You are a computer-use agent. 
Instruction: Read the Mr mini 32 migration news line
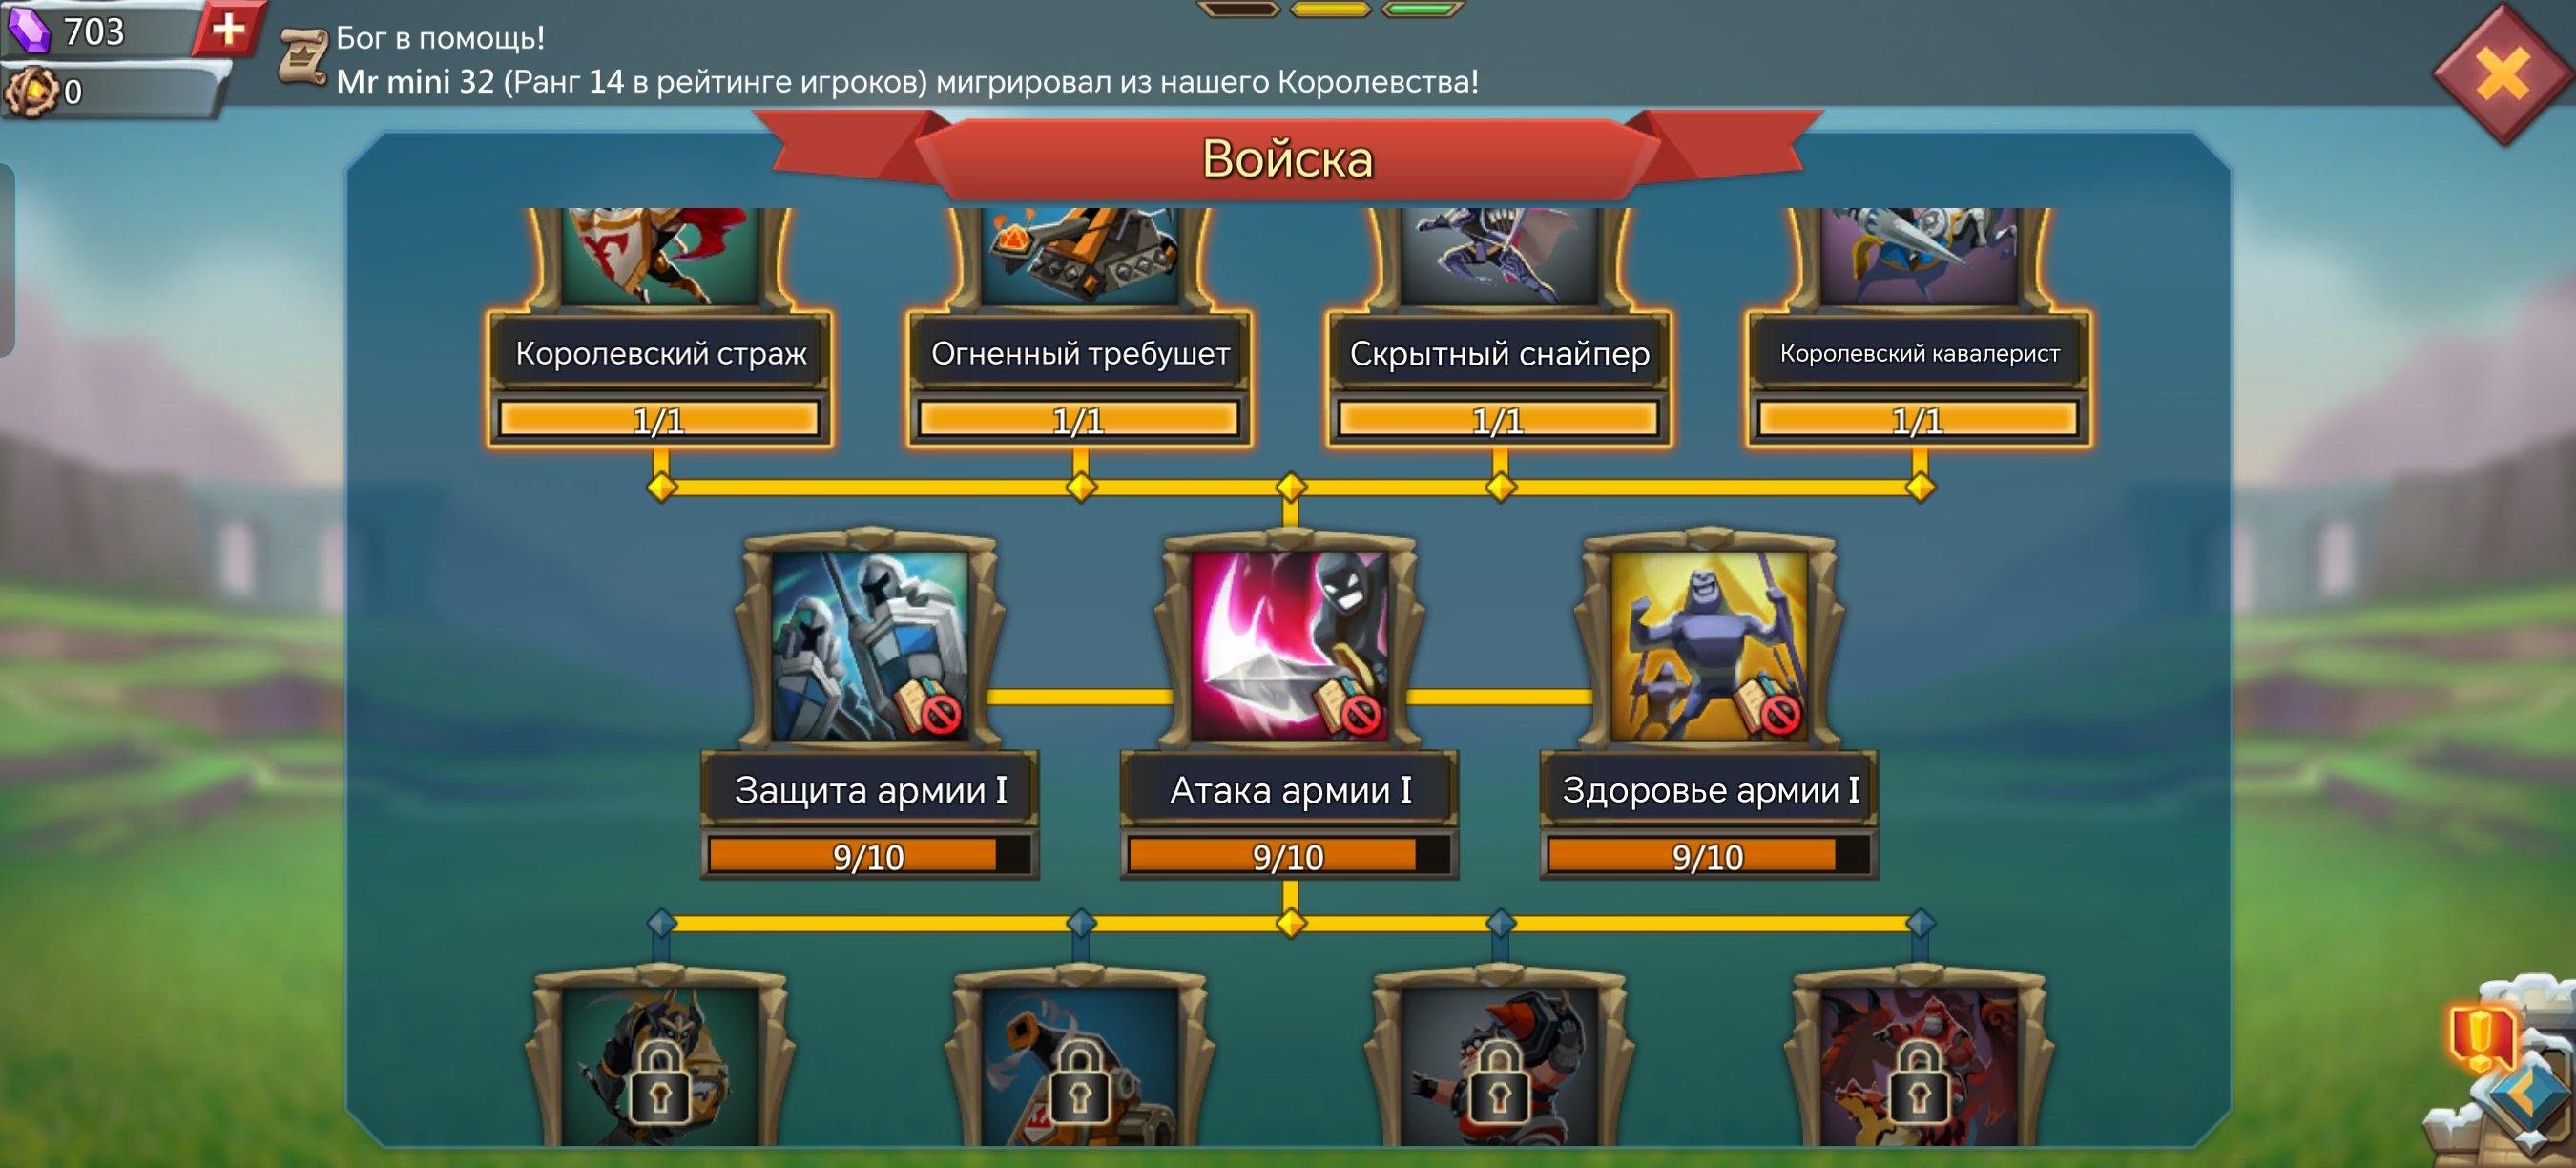[x=907, y=82]
